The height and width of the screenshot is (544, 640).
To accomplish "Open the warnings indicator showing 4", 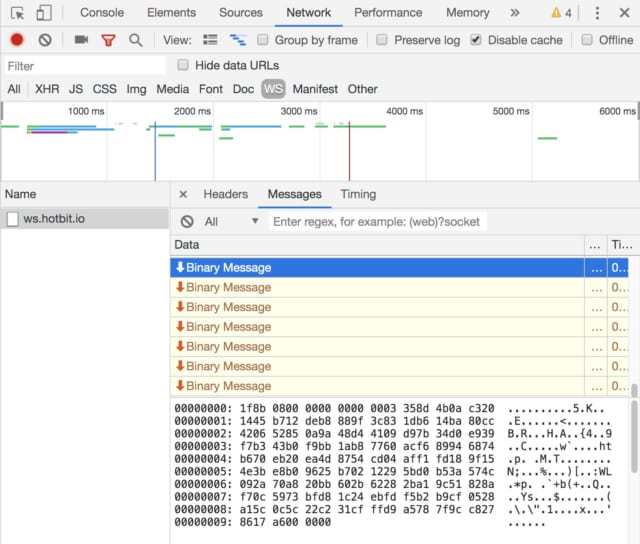I will tap(562, 13).
